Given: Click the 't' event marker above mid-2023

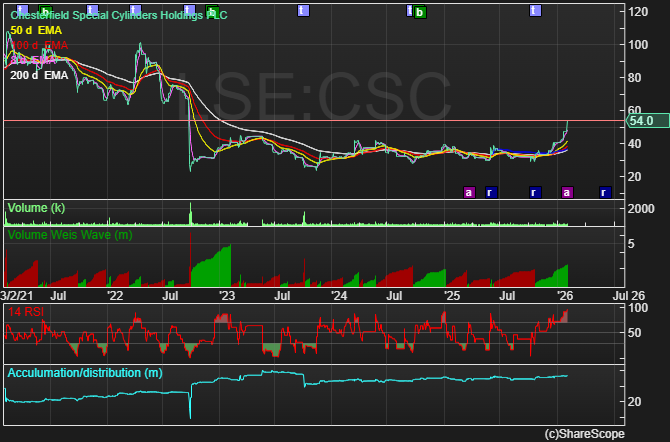Looking at the screenshot, I should pyautogui.click(x=304, y=10).
